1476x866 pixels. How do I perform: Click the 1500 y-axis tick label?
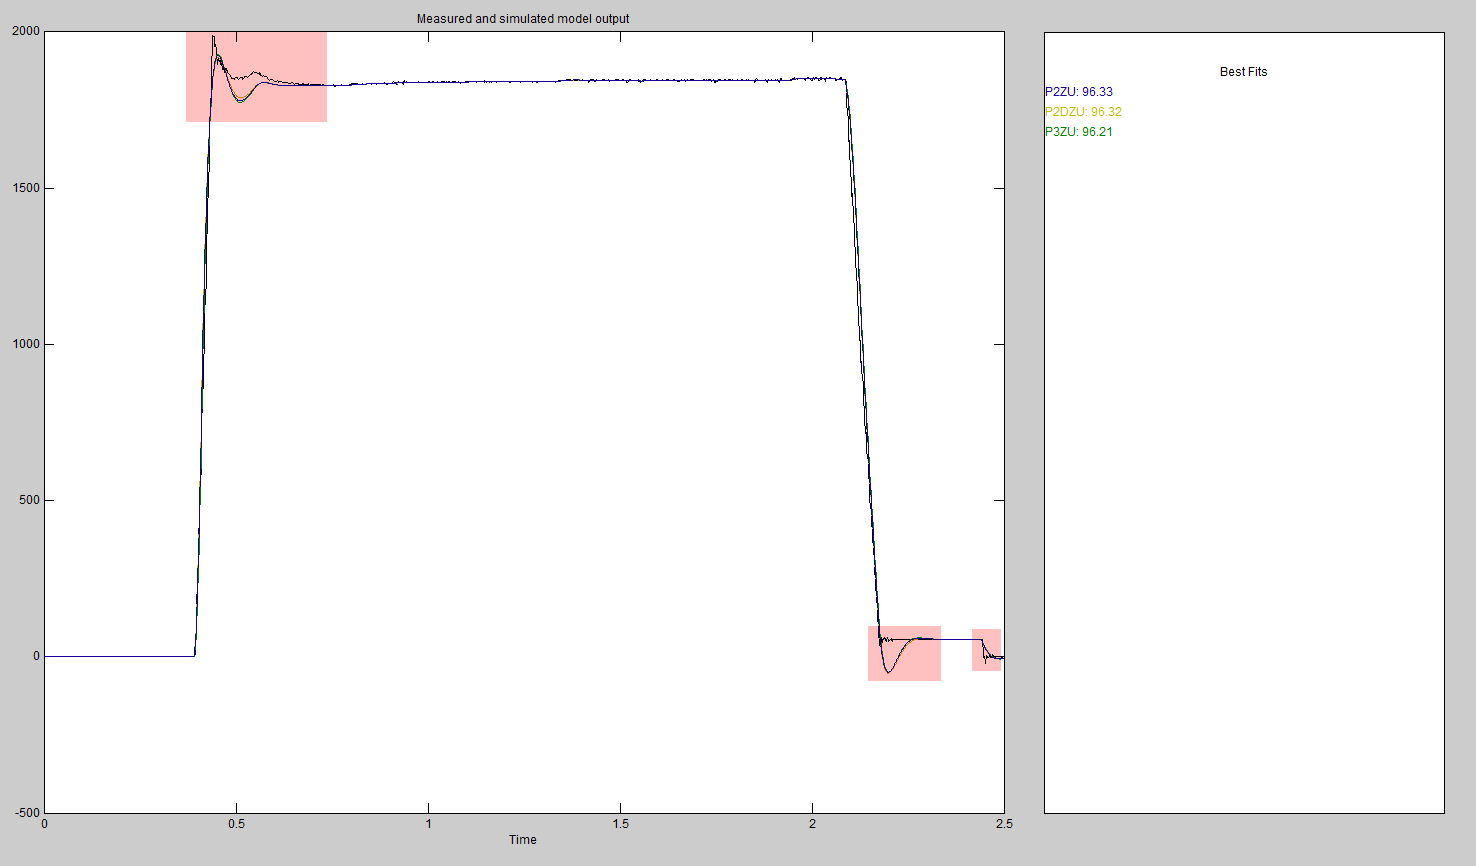(26, 188)
